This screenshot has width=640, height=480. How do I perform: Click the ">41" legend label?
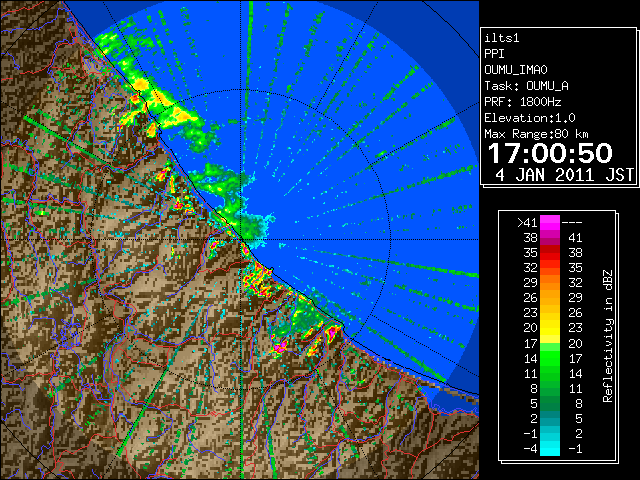point(527,223)
